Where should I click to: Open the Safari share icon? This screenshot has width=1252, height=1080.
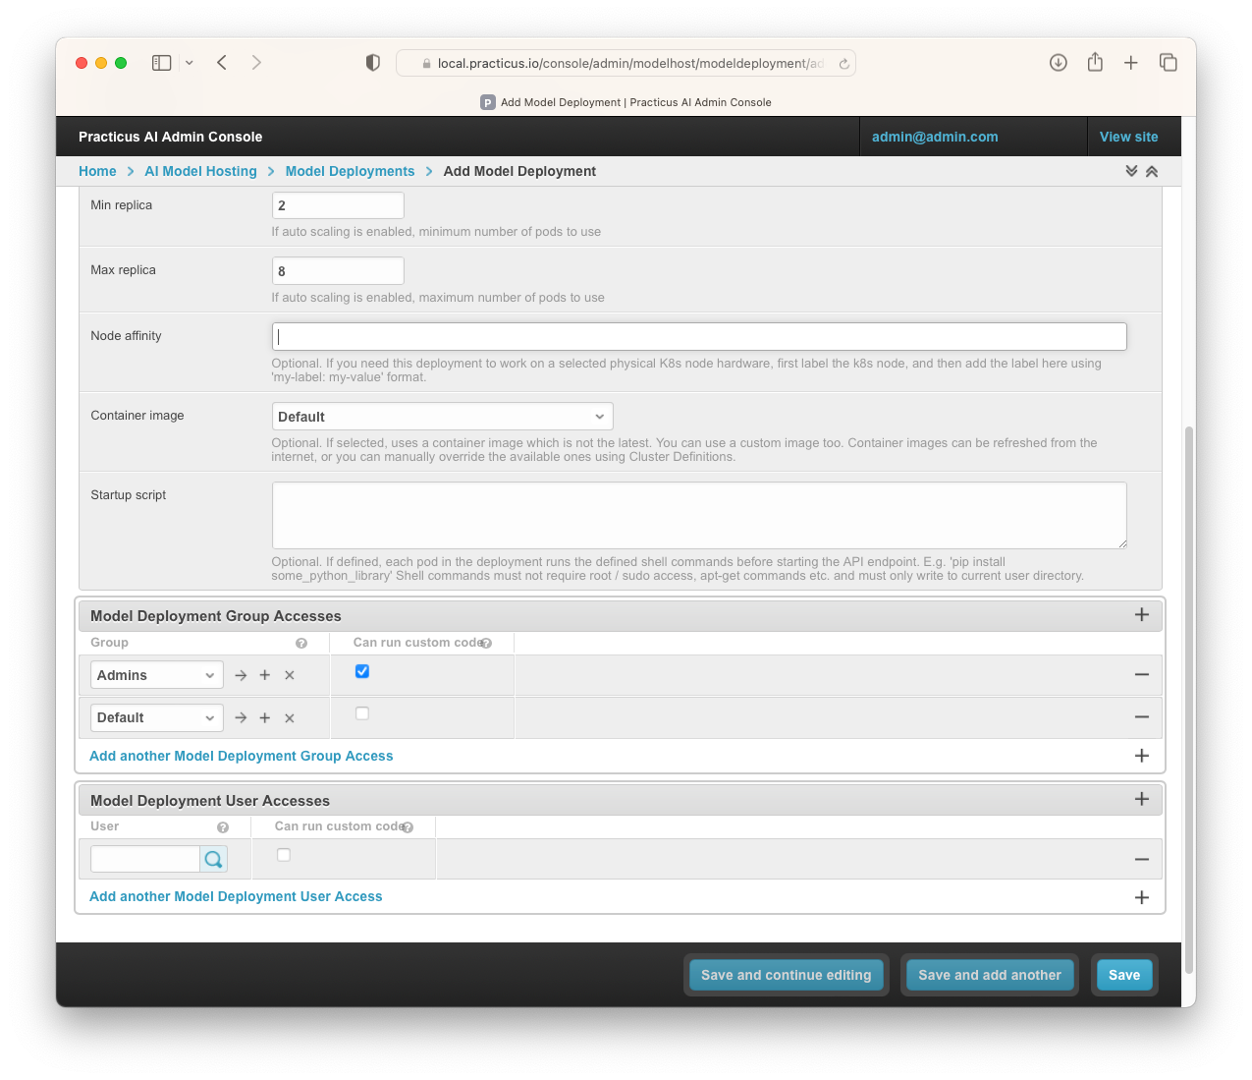pos(1095,62)
